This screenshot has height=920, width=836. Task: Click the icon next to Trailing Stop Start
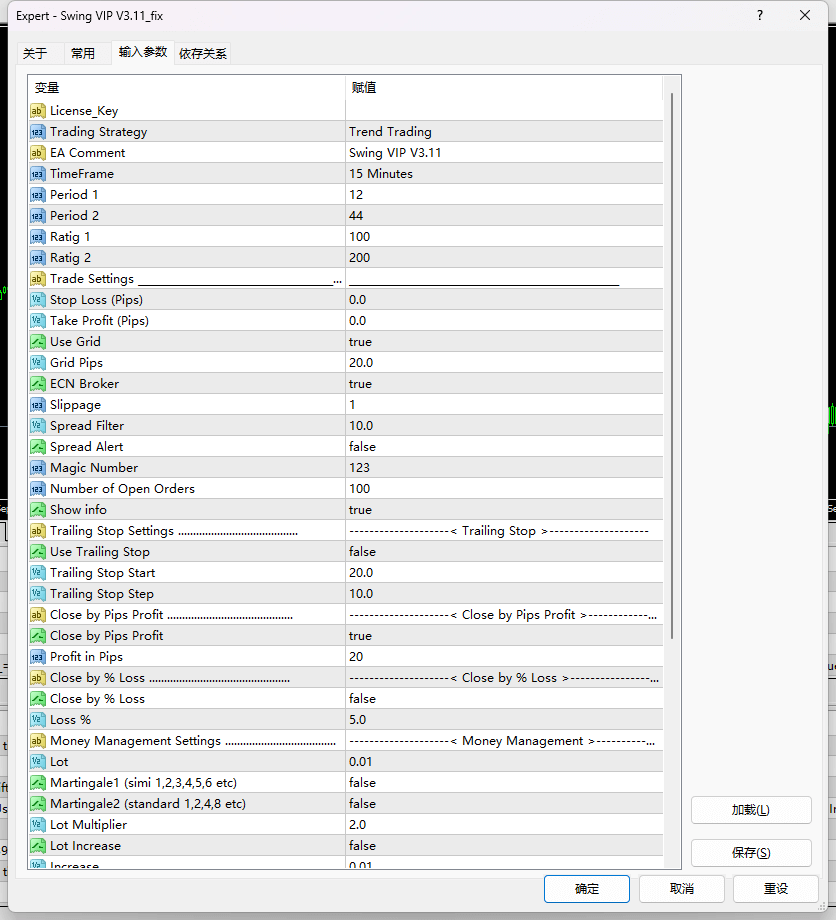[39, 572]
